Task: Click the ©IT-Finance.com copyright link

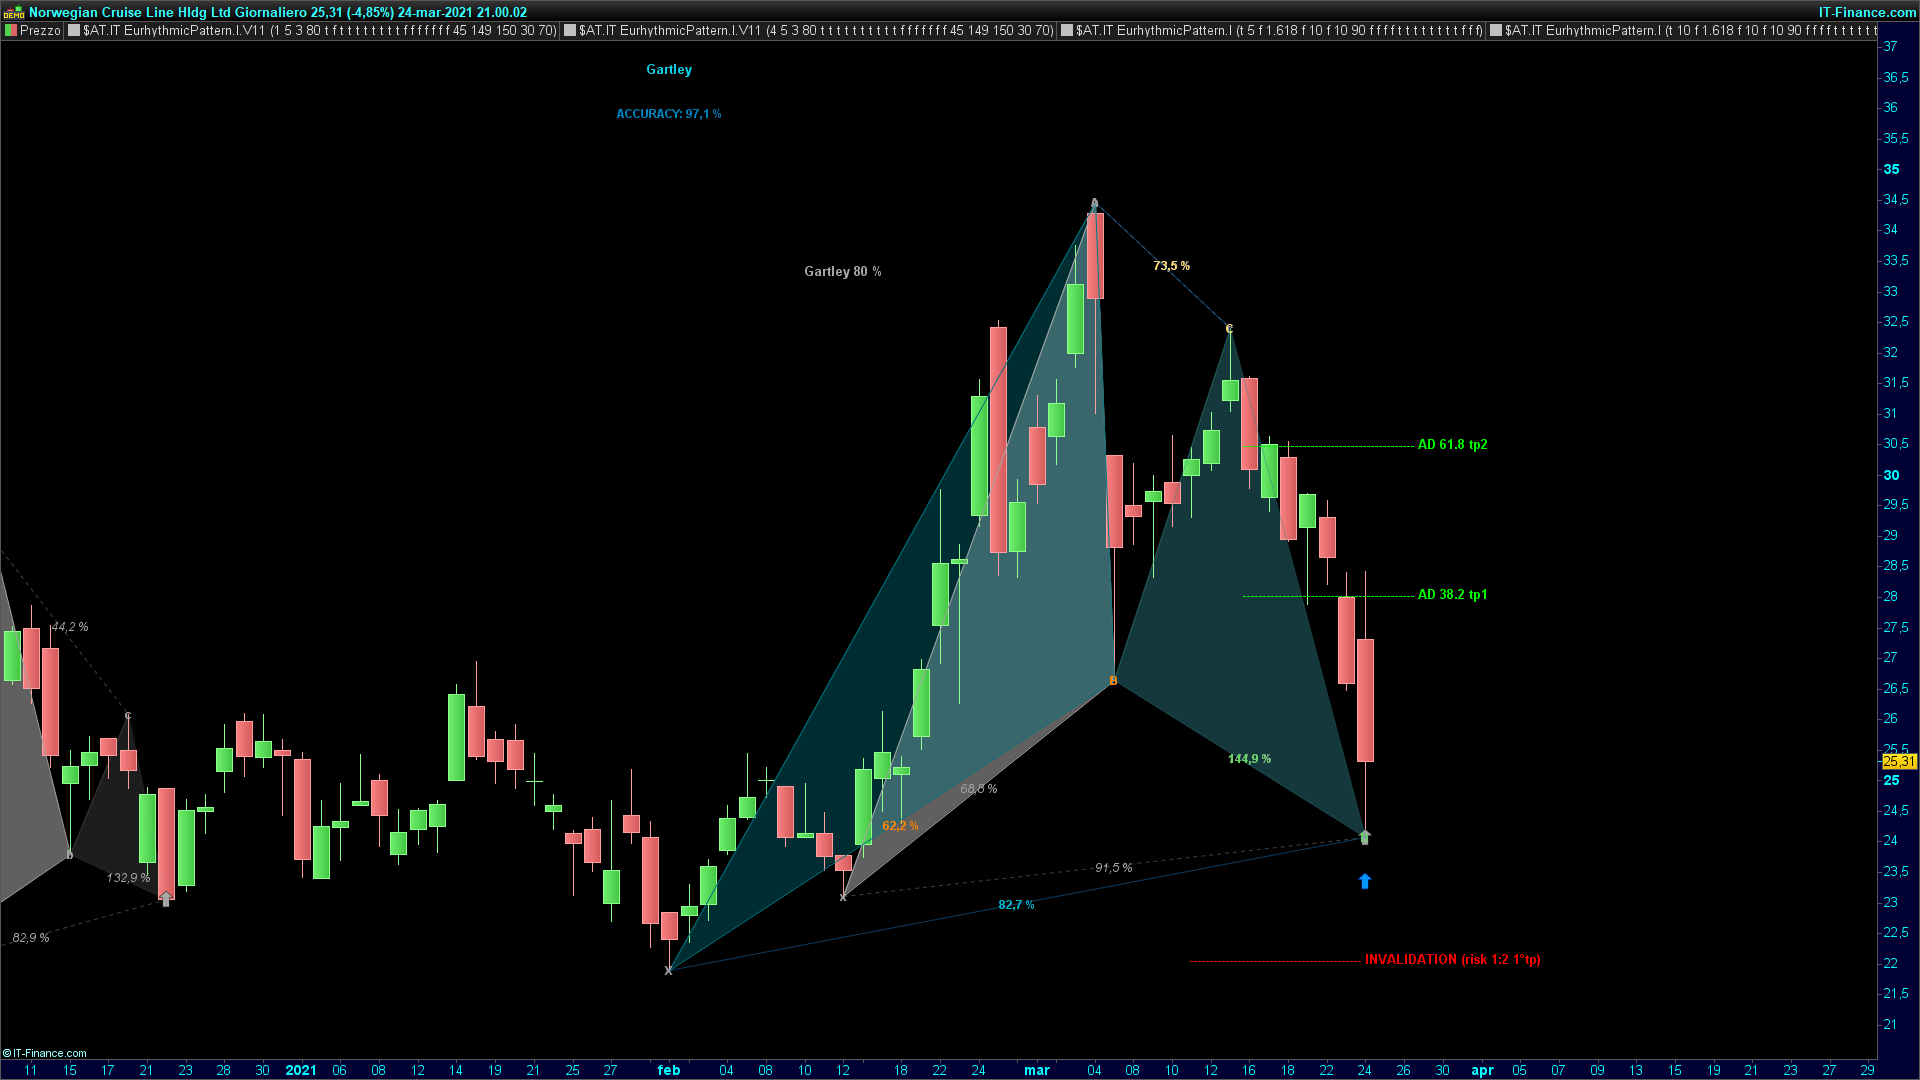Action: [x=45, y=1053]
